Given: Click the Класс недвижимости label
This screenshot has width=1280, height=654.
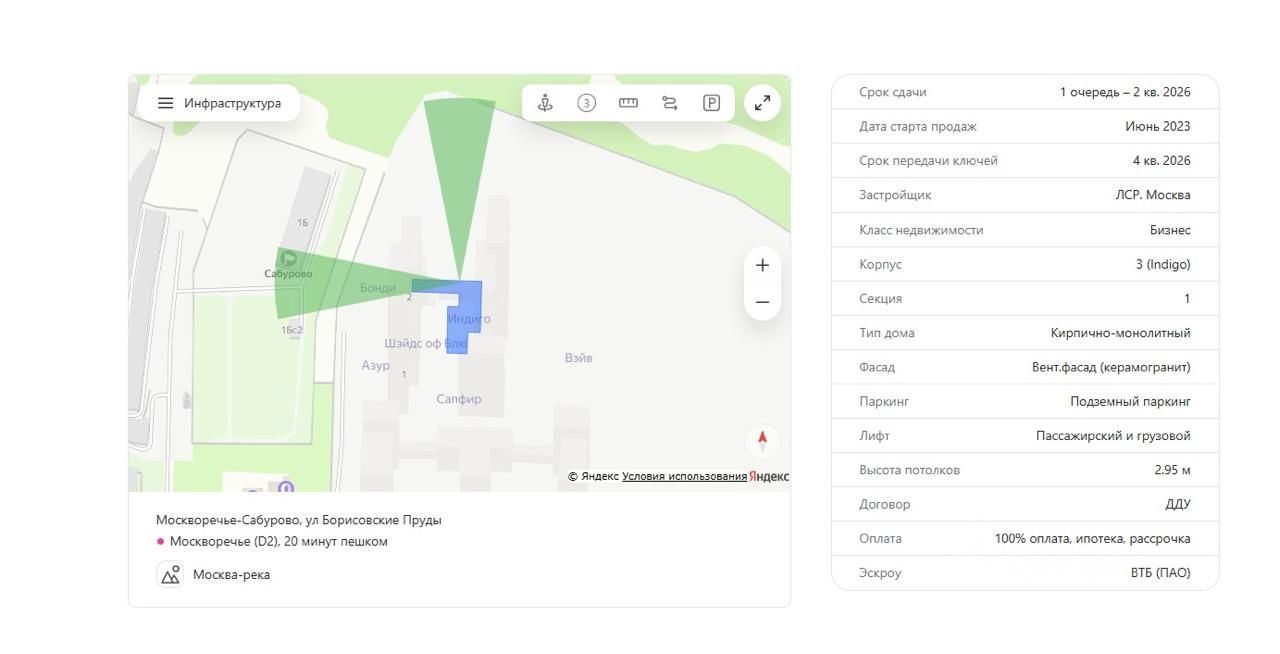Looking at the screenshot, I should point(921,230).
